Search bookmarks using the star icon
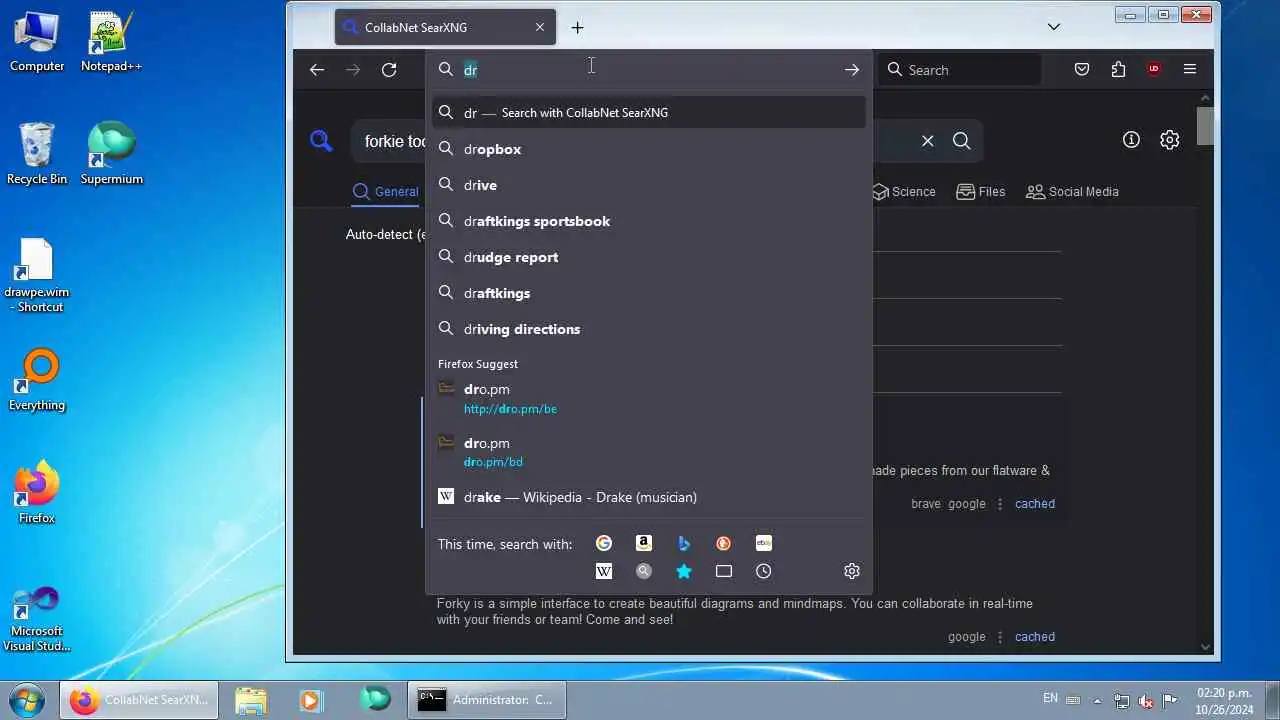Screen dimensions: 1280x720 (684, 571)
